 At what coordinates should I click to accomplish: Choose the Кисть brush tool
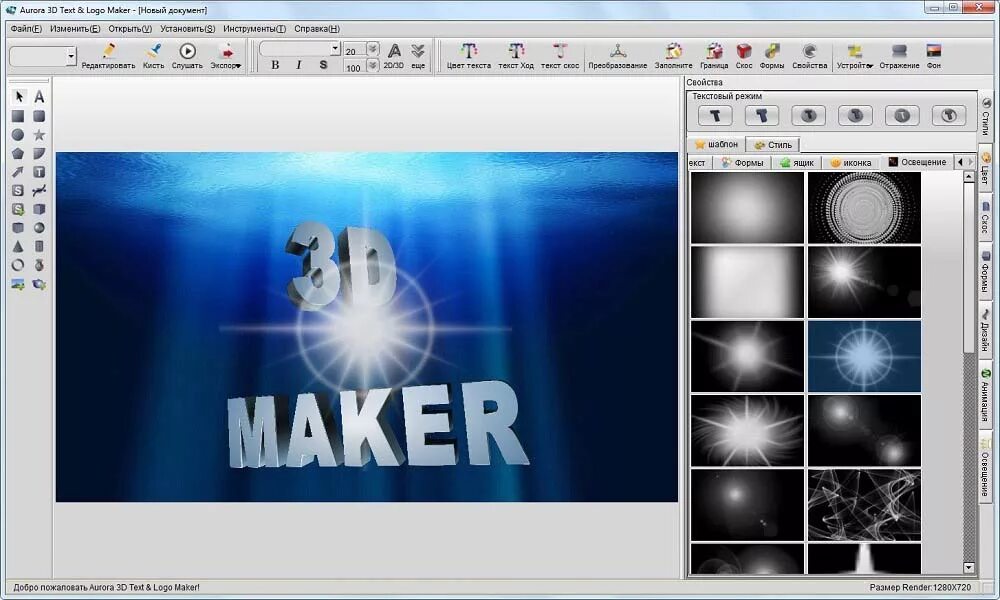click(154, 55)
